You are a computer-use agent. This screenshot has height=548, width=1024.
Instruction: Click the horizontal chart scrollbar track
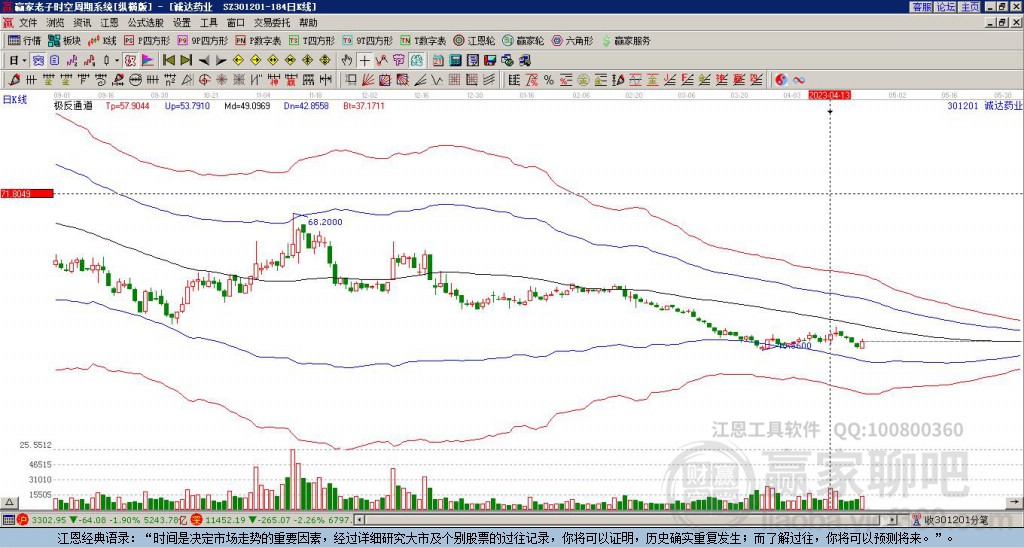626,520
